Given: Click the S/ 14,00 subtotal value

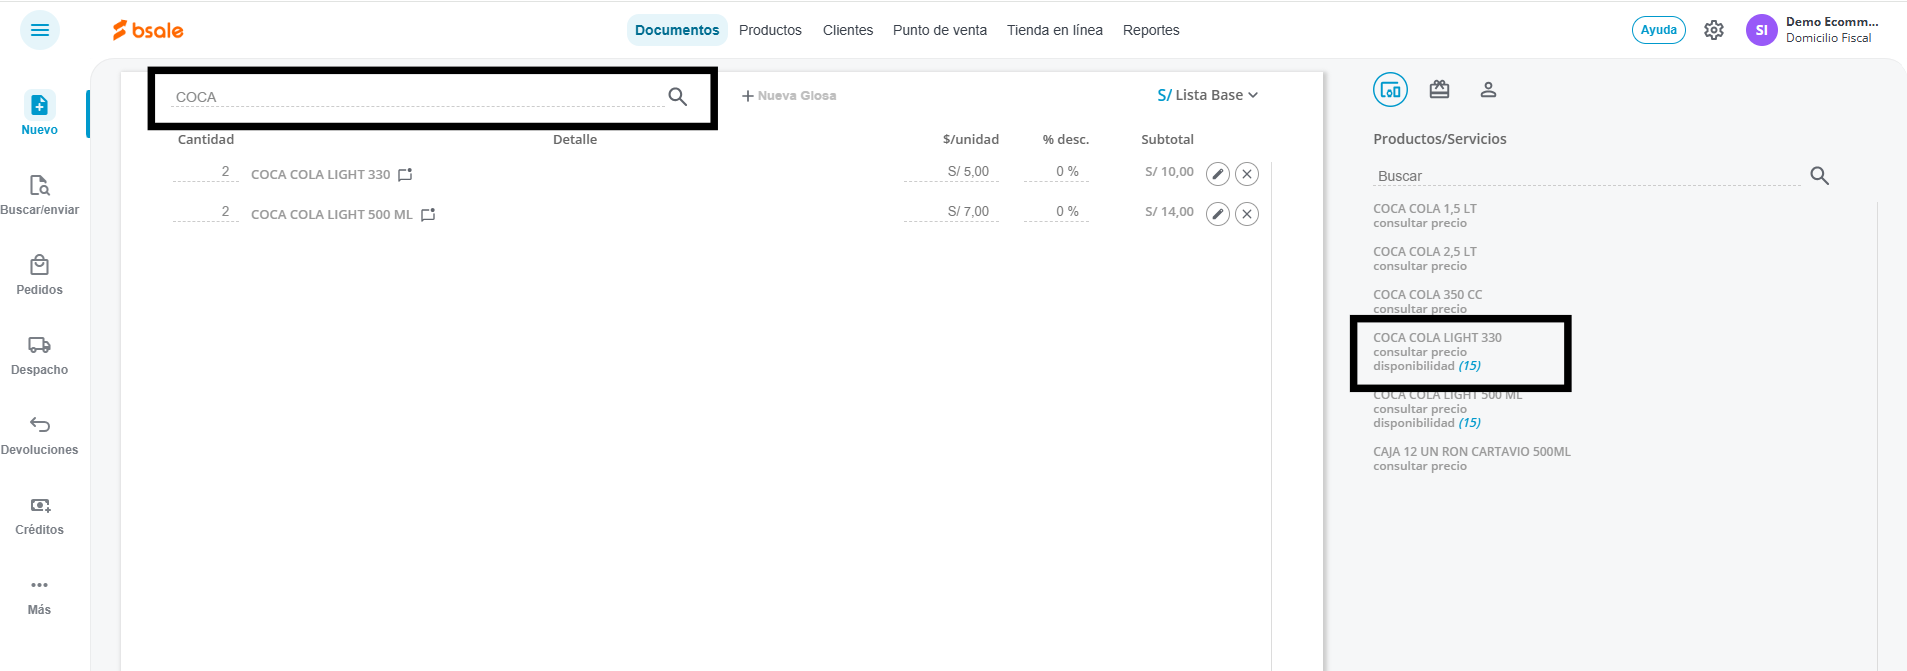Looking at the screenshot, I should pyautogui.click(x=1169, y=212).
